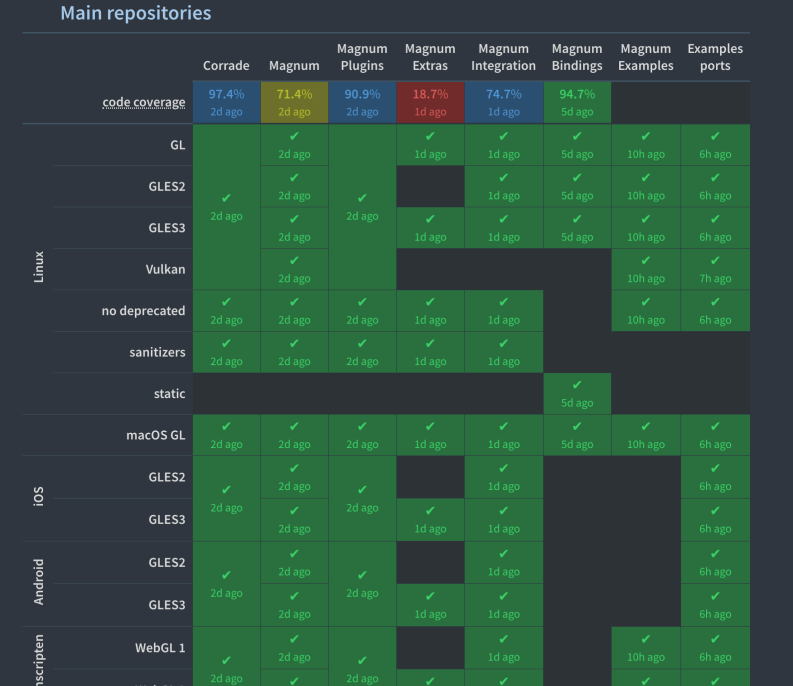Open Corrade Linux GL–Vulkan merged build cell
This screenshot has width=793, height=686.
[227, 207]
